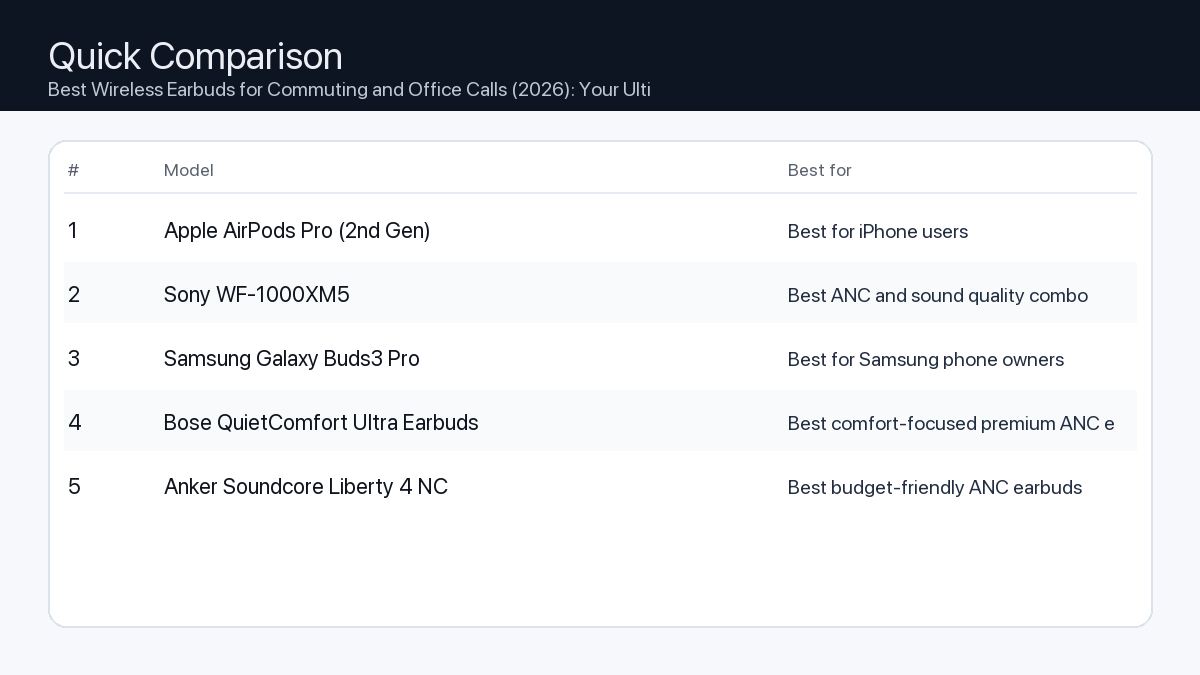This screenshot has width=1200, height=675.
Task: Select Best budget-friendly ANC earbuds cell
Action: 934,488
